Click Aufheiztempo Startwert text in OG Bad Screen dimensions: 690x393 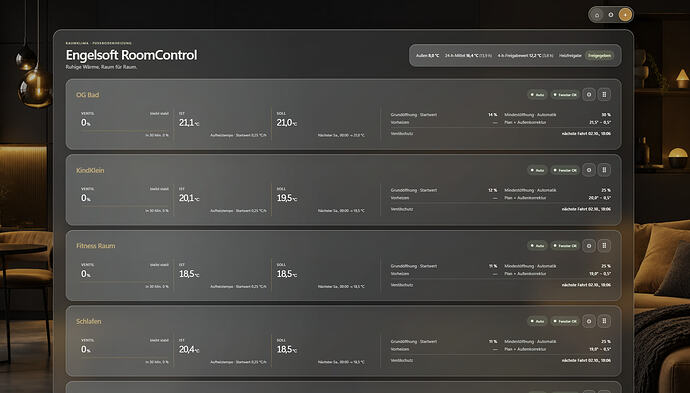238,135
